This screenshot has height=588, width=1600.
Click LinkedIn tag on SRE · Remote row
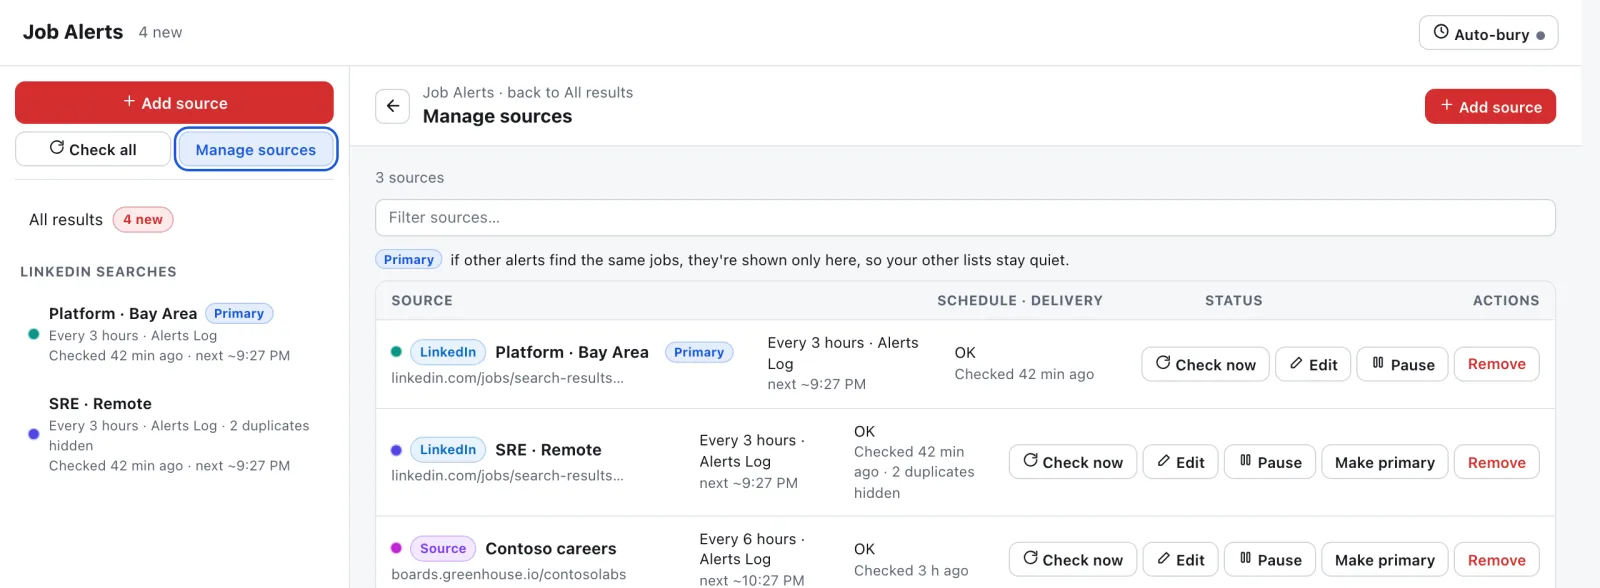tap(448, 450)
